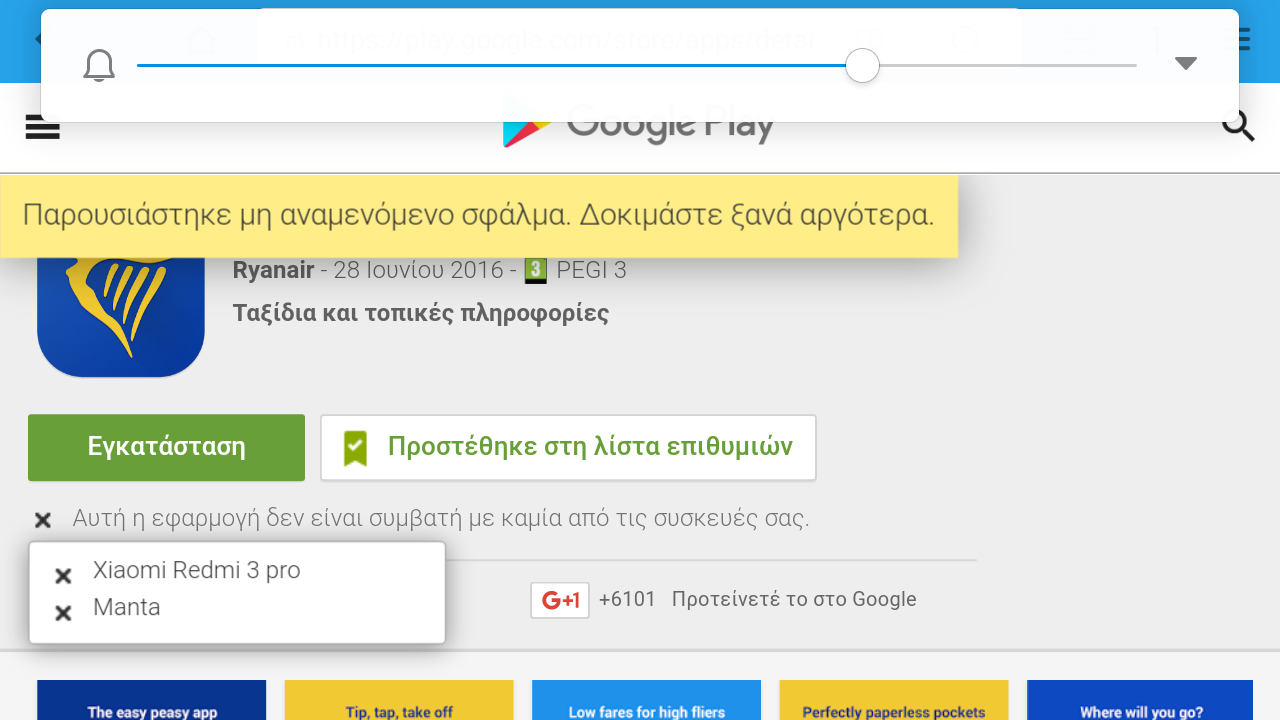Select Manta in the device list
The height and width of the screenshot is (720, 1280).
(x=126, y=607)
